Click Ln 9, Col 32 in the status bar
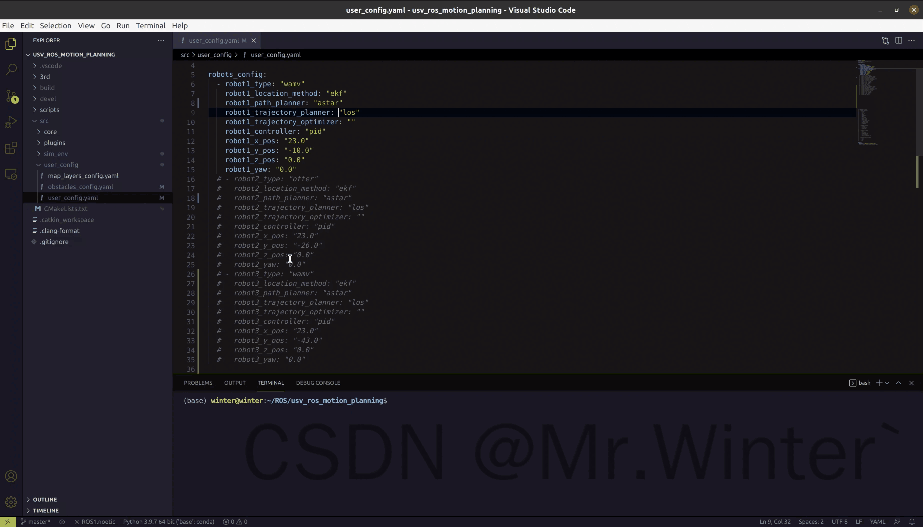 click(774, 522)
